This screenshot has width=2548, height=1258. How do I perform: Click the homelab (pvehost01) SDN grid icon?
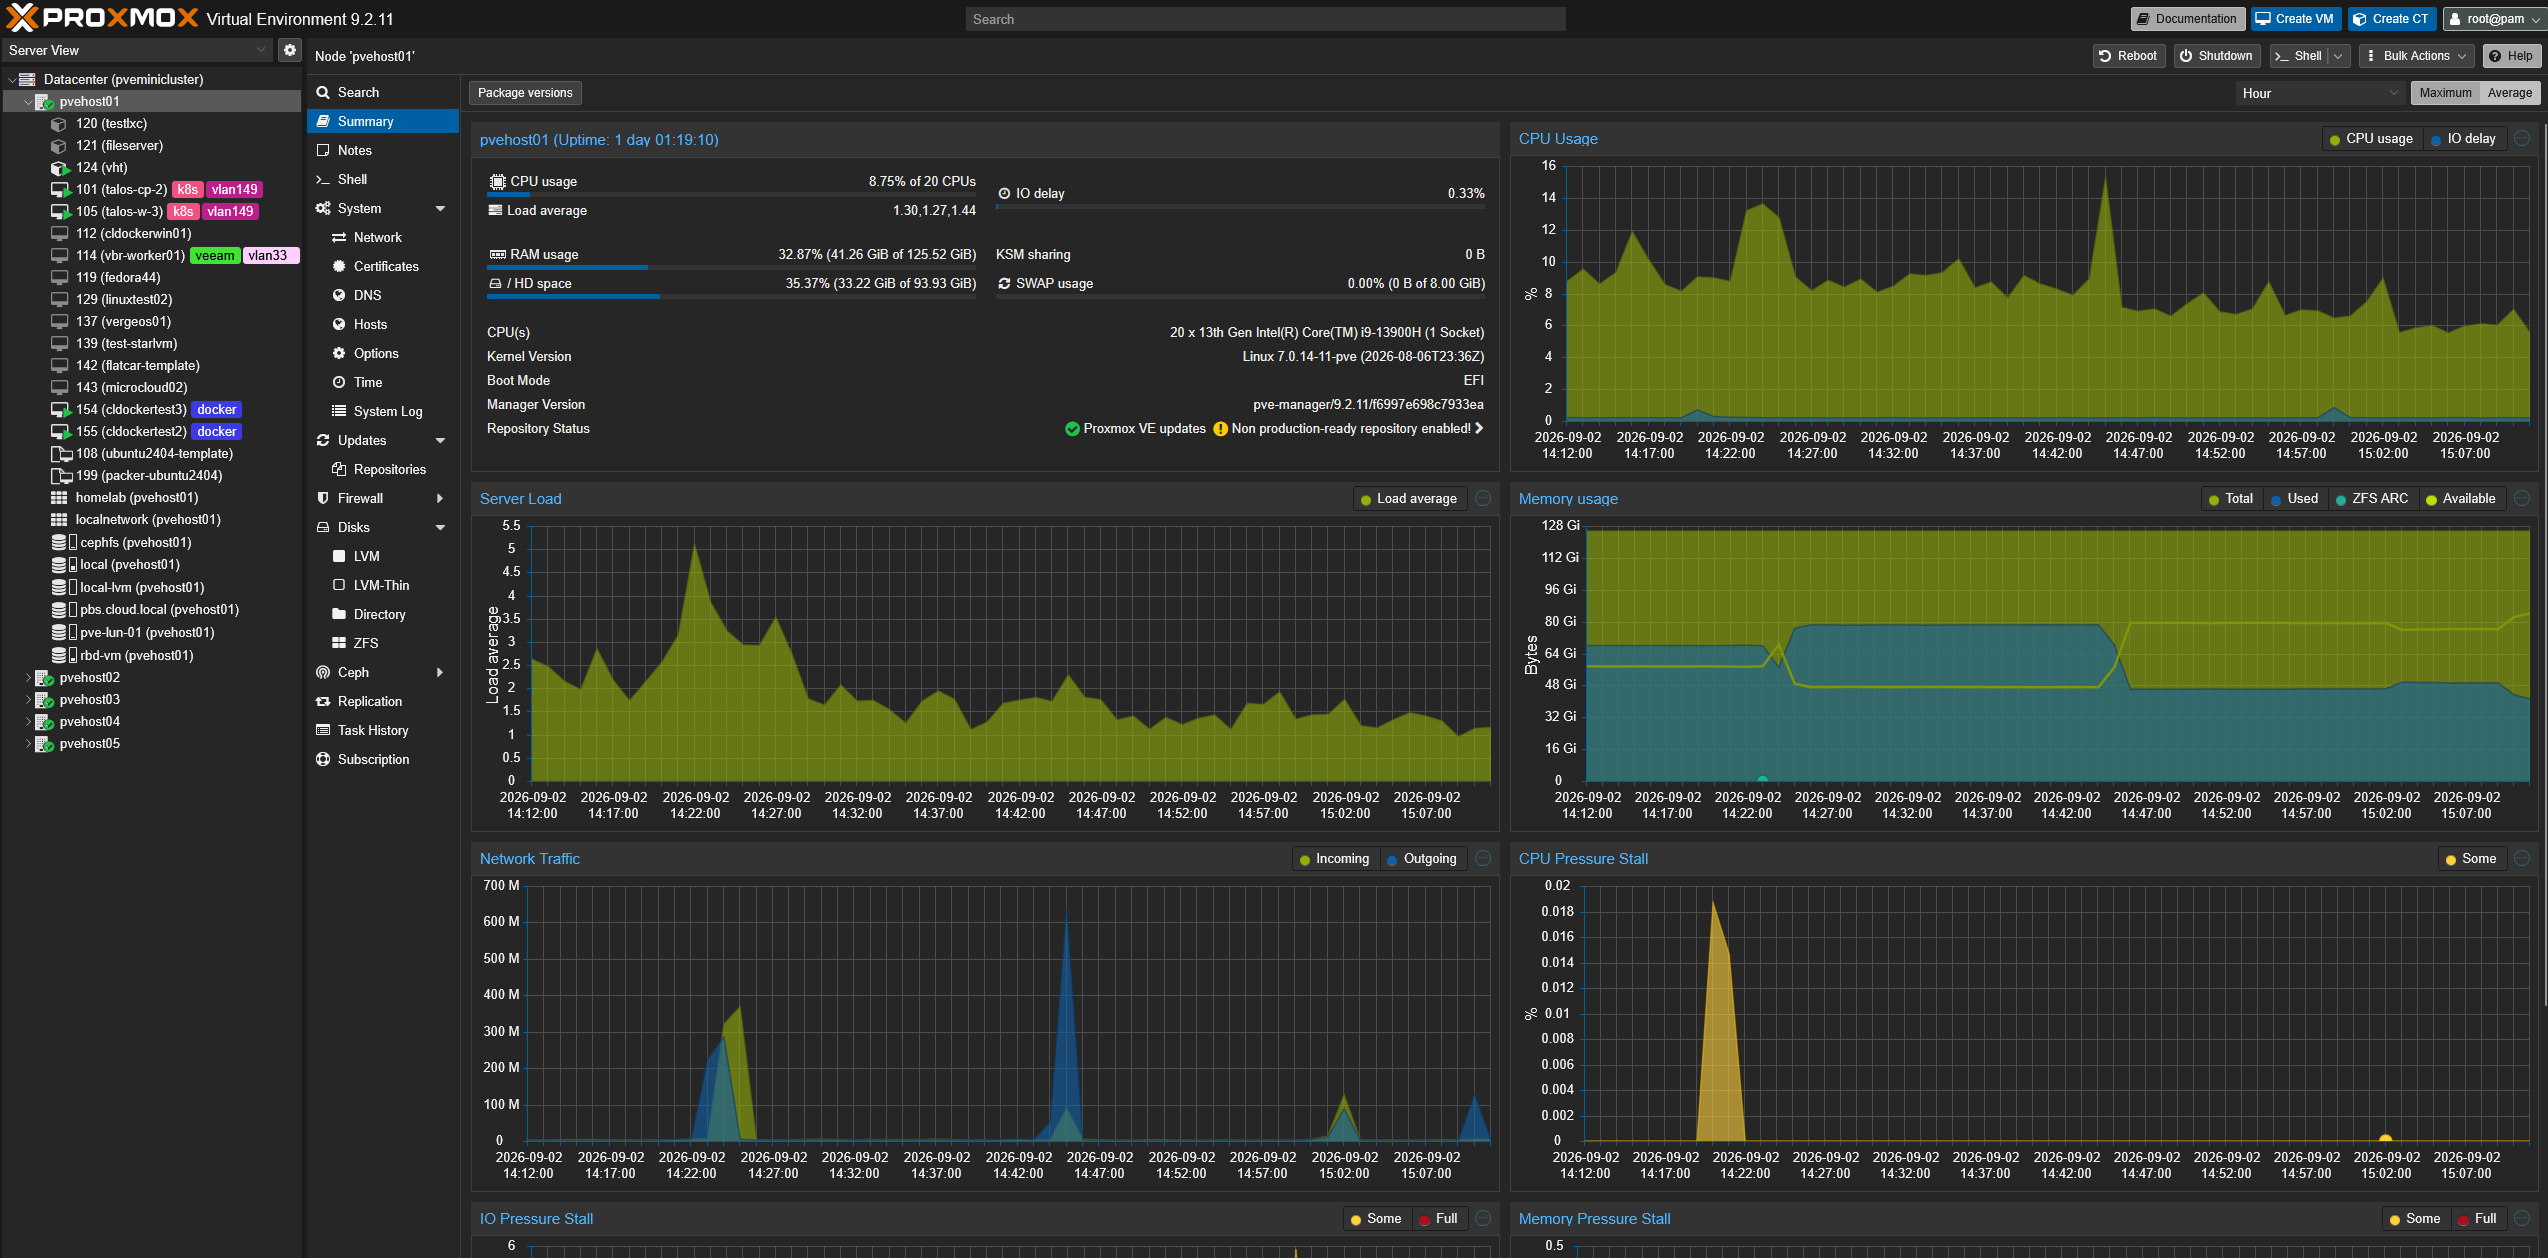[x=59, y=497]
